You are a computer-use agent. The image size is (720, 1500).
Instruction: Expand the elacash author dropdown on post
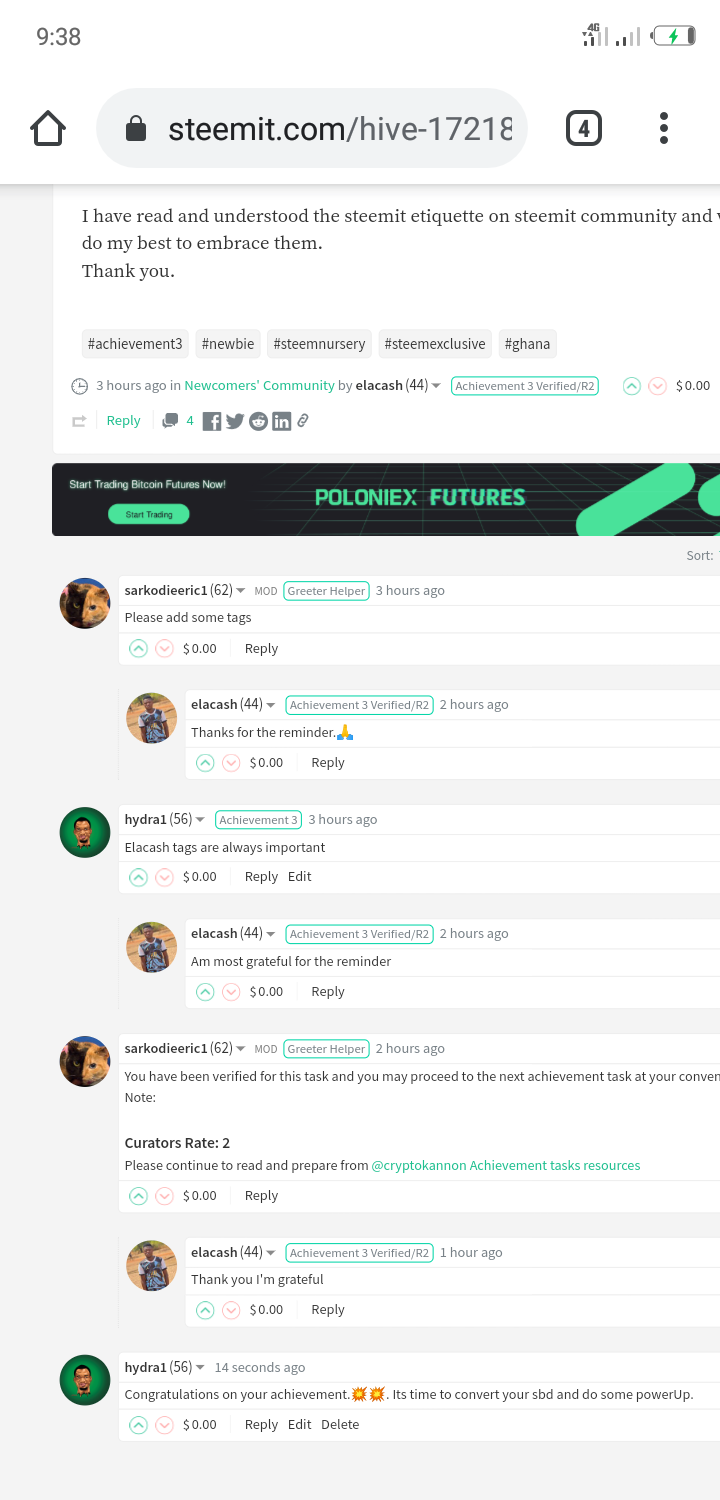[x=436, y=386]
